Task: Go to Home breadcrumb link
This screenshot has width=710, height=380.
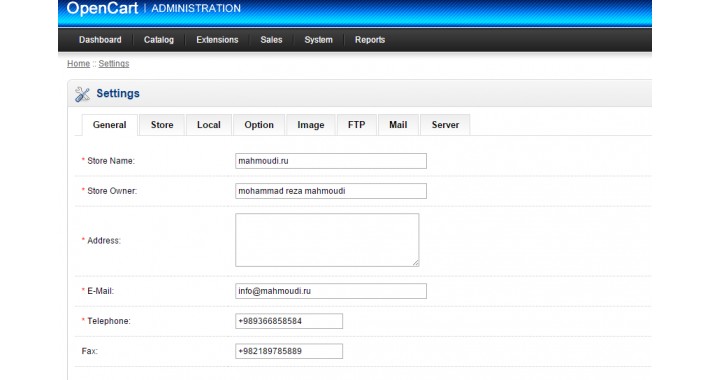Action: (x=78, y=63)
